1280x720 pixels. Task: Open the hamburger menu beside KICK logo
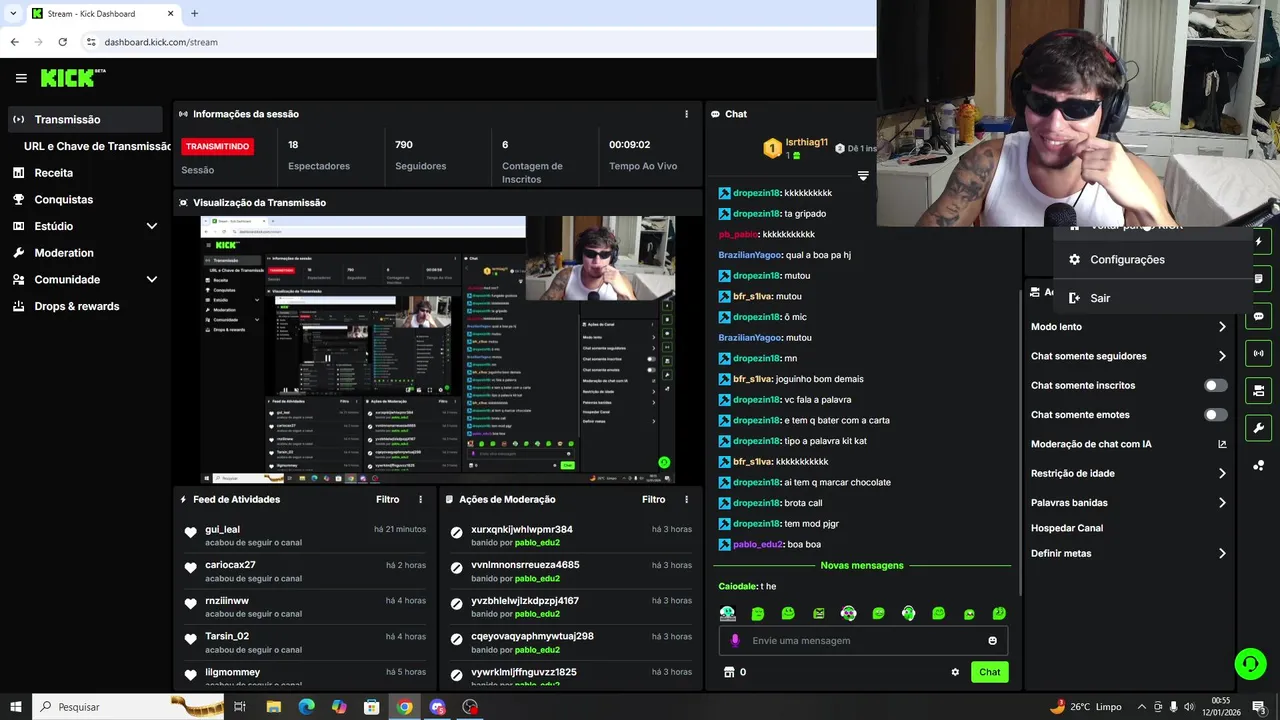pos(21,78)
